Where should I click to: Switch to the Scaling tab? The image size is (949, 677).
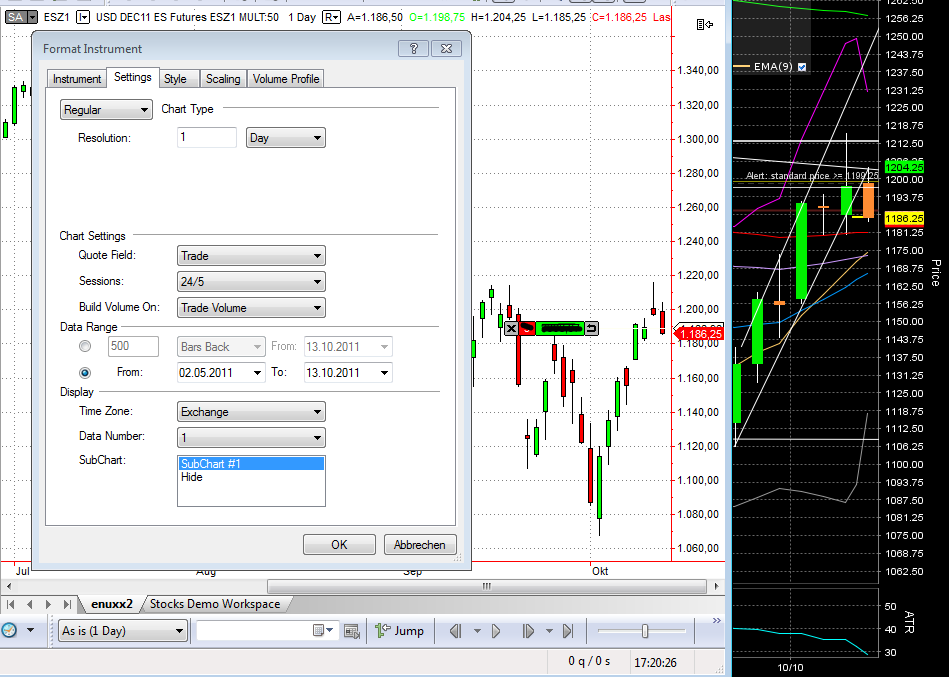[x=223, y=79]
